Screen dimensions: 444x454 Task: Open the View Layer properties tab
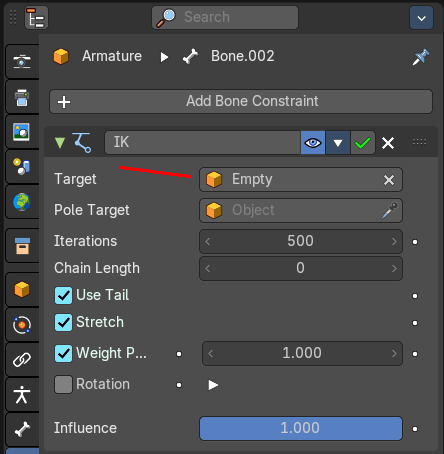point(22,132)
